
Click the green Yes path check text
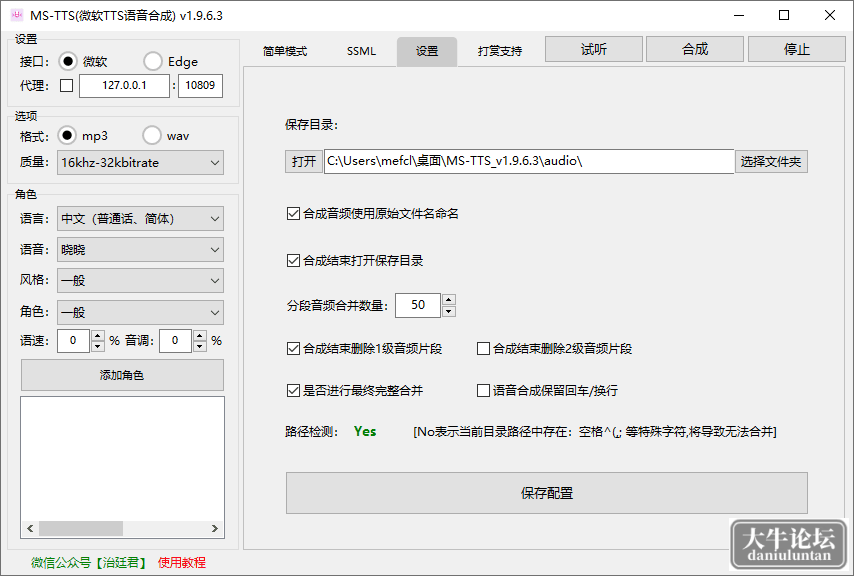pyautogui.click(x=365, y=432)
